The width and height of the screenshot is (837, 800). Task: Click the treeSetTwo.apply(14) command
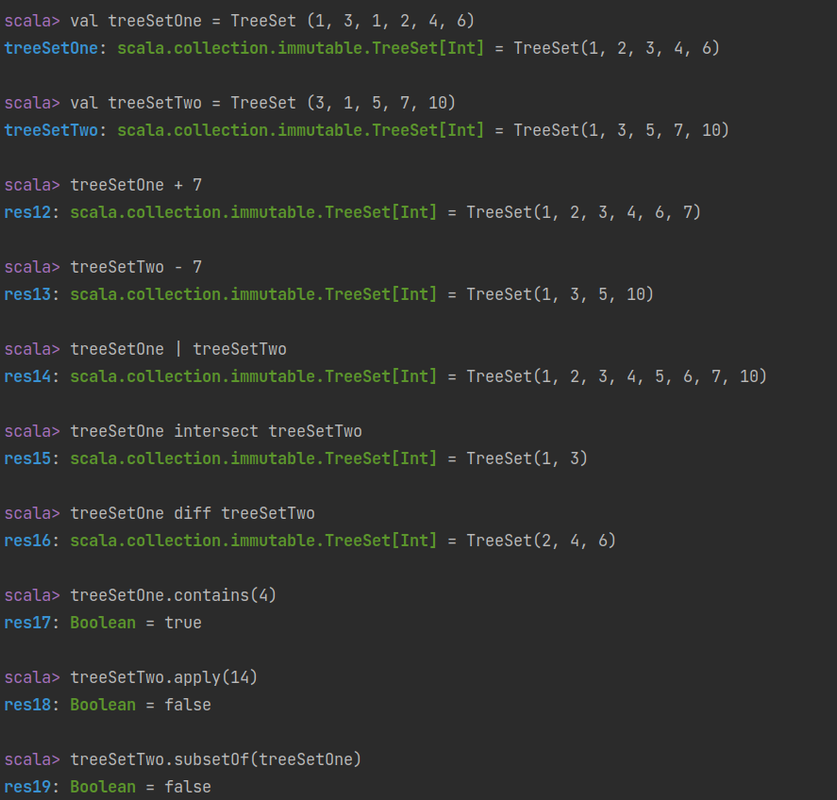pyautogui.click(x=164, y=678)
